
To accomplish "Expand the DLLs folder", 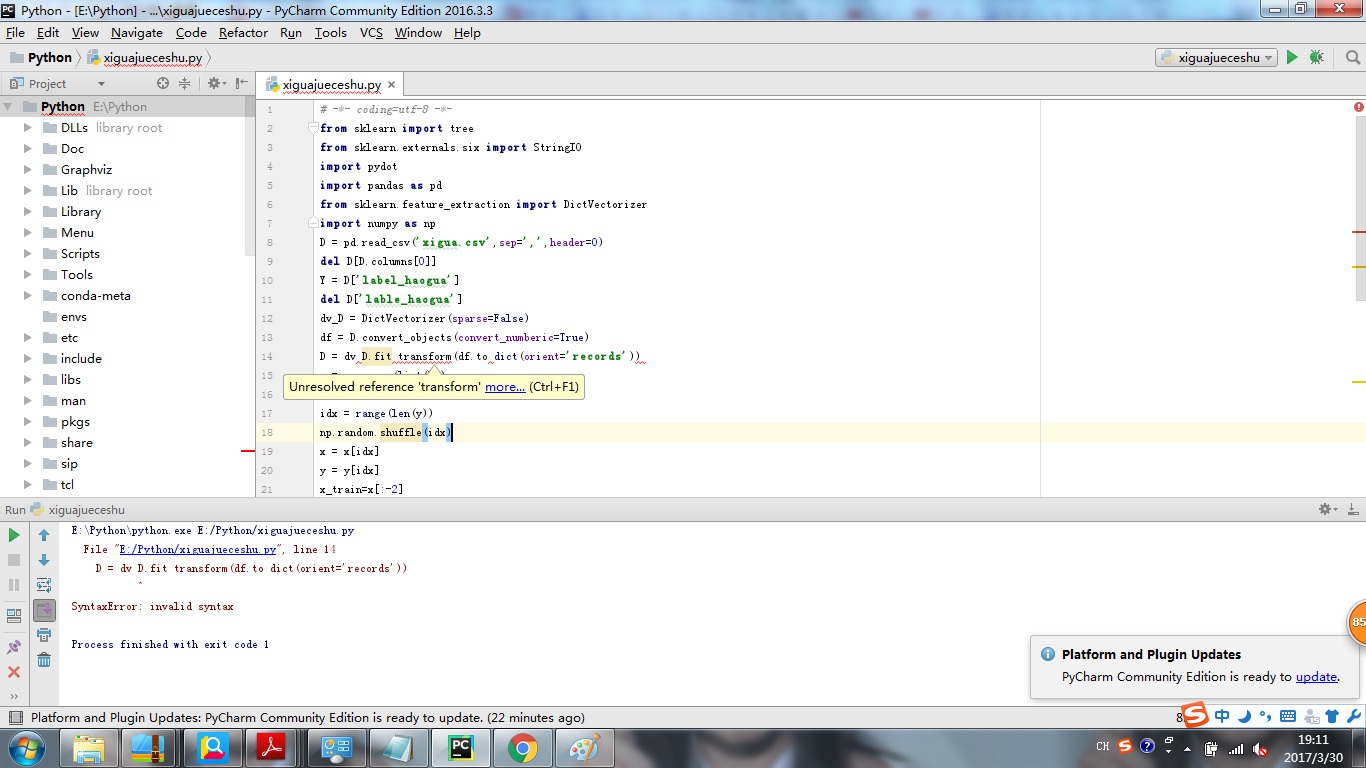I will click(x=28, y=128).
